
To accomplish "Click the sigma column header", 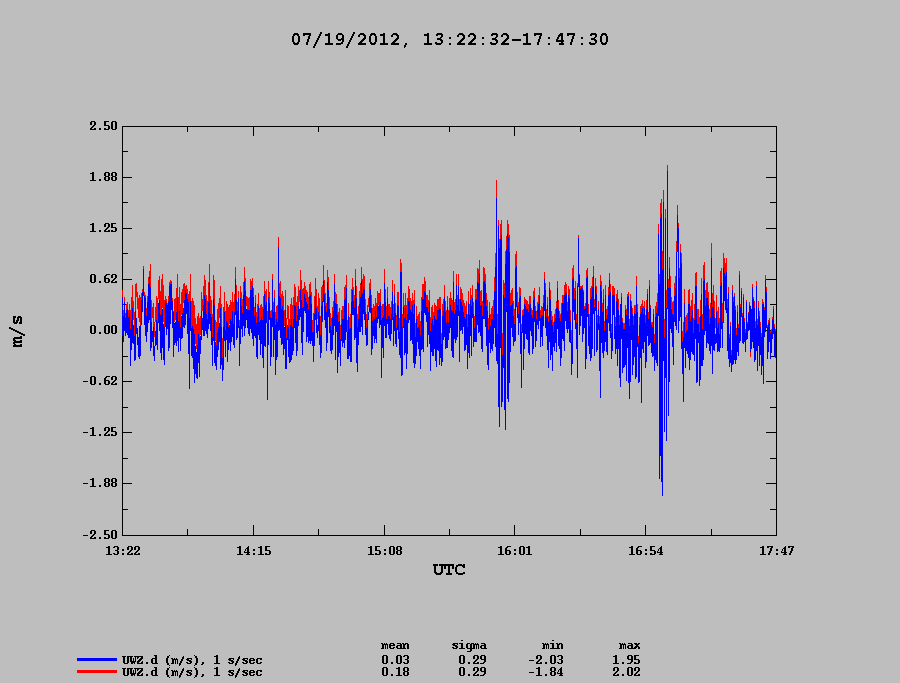I will click(469, 646).
